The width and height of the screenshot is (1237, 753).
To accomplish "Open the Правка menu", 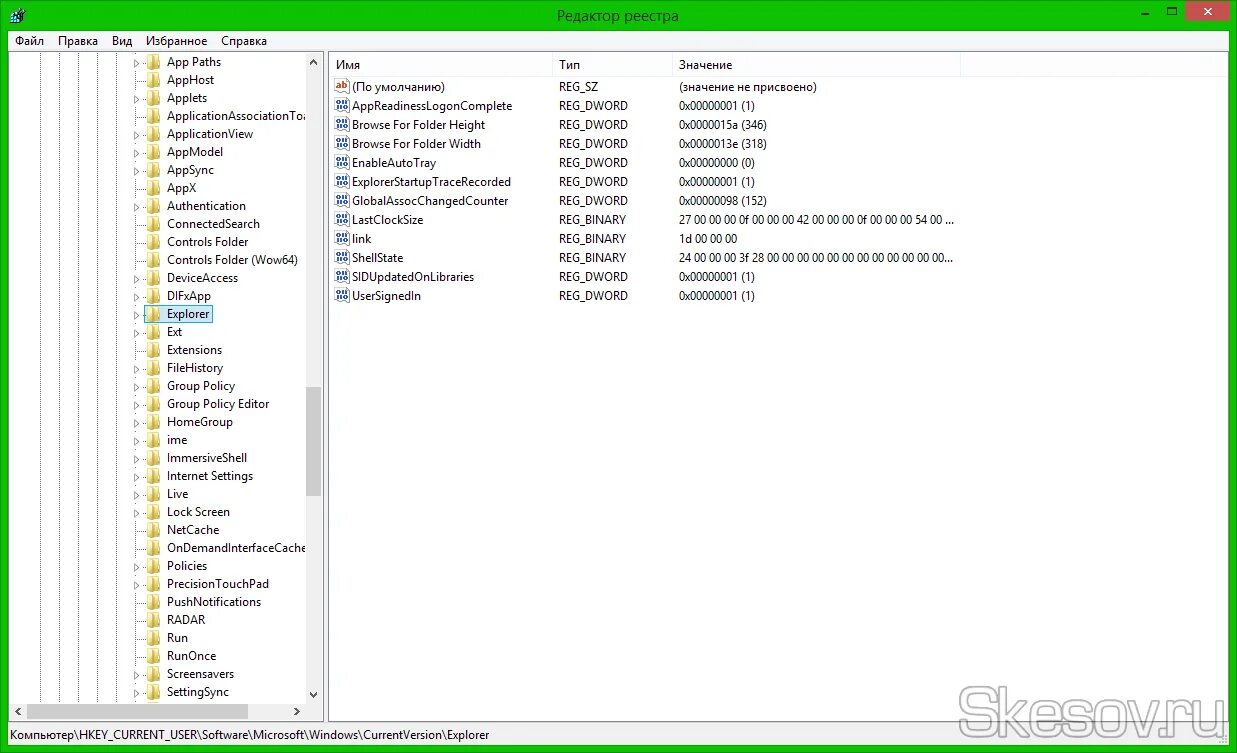I will point(77,40).
